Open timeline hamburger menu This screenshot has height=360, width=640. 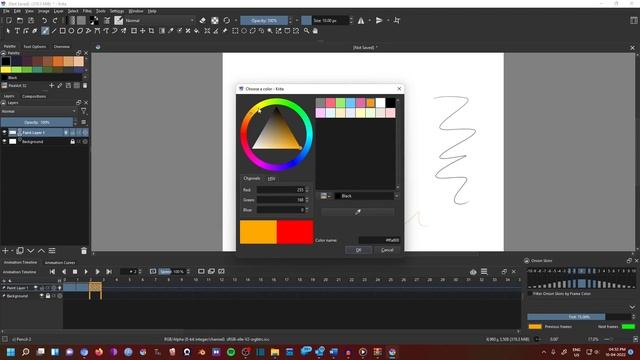pos(484,272)
